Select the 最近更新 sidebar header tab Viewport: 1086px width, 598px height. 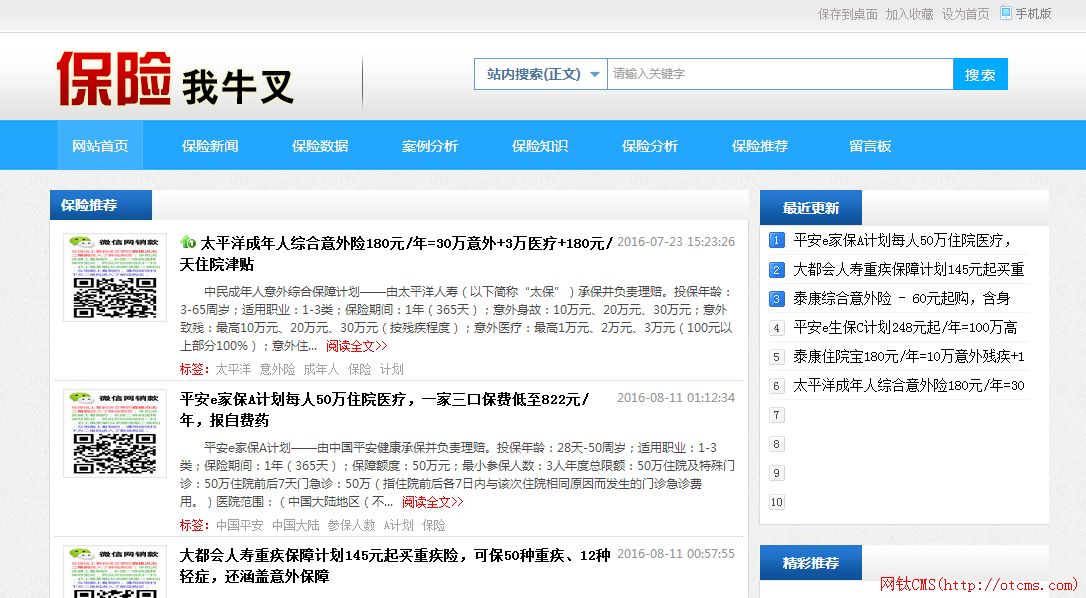point(811,207)
